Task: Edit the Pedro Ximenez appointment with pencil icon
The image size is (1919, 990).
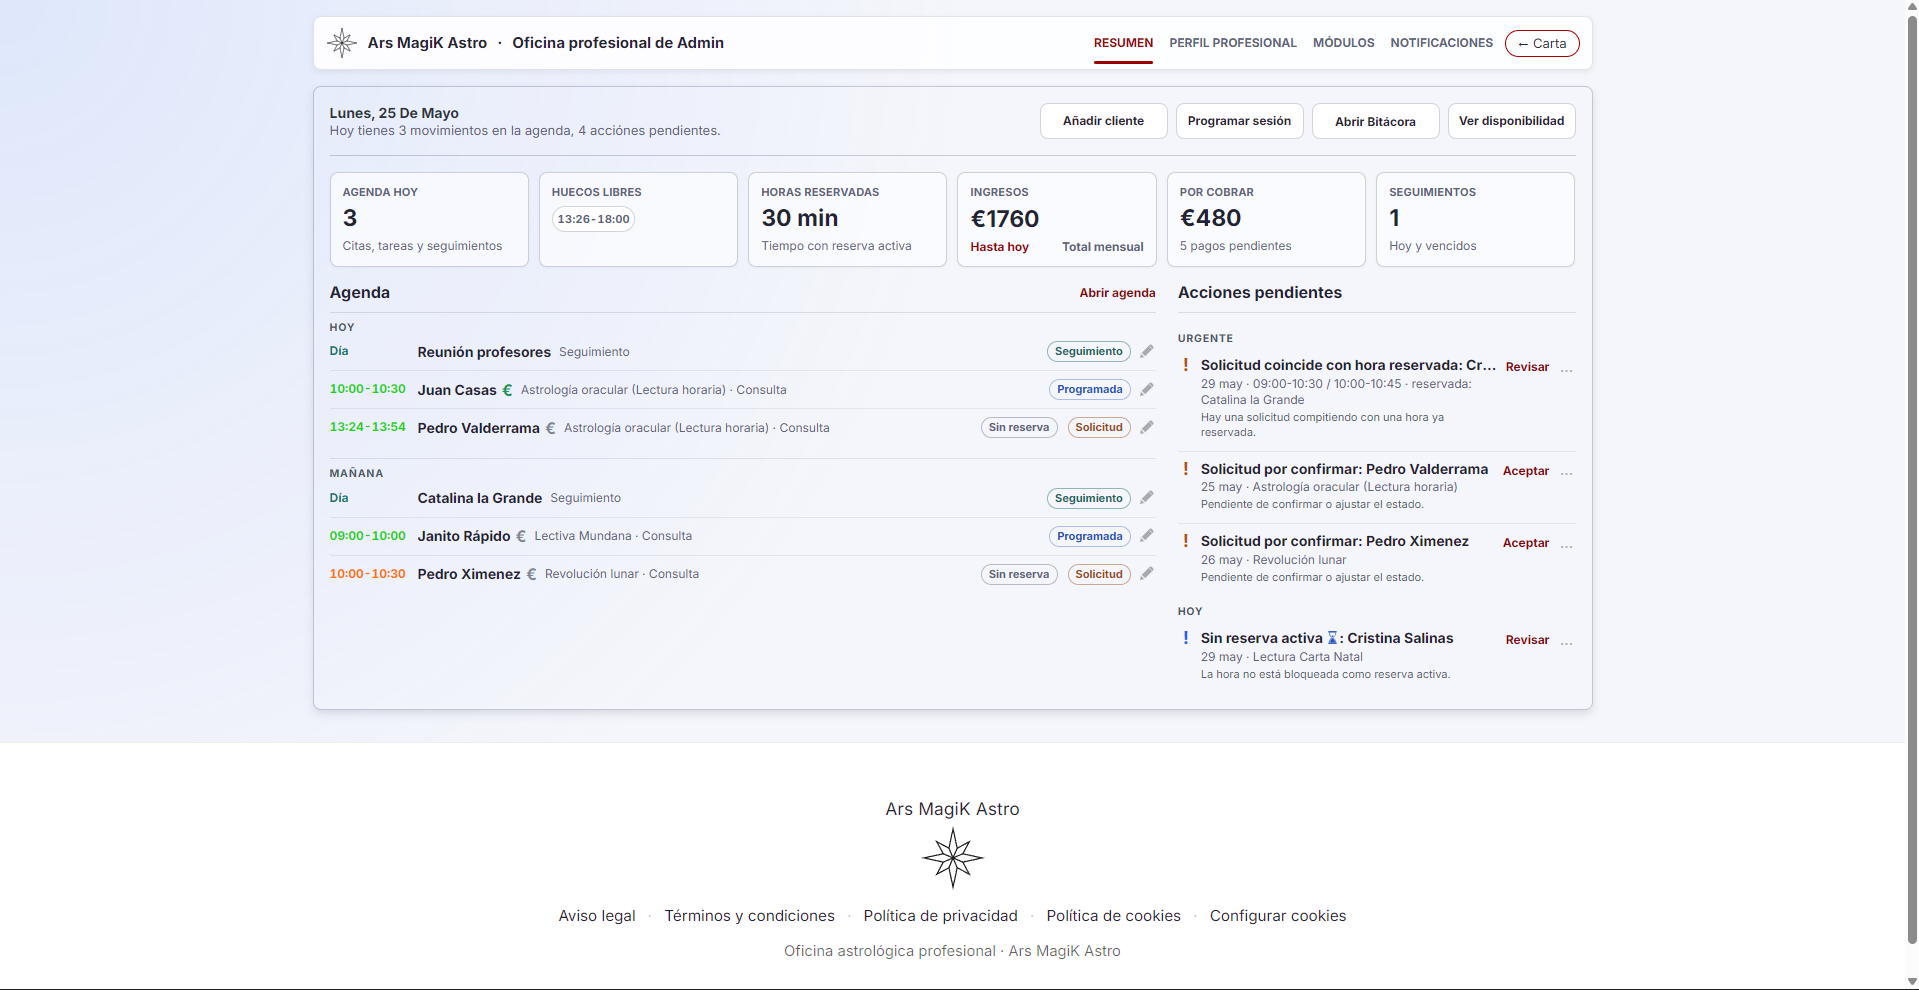Action: click(x=1147, y=574)
